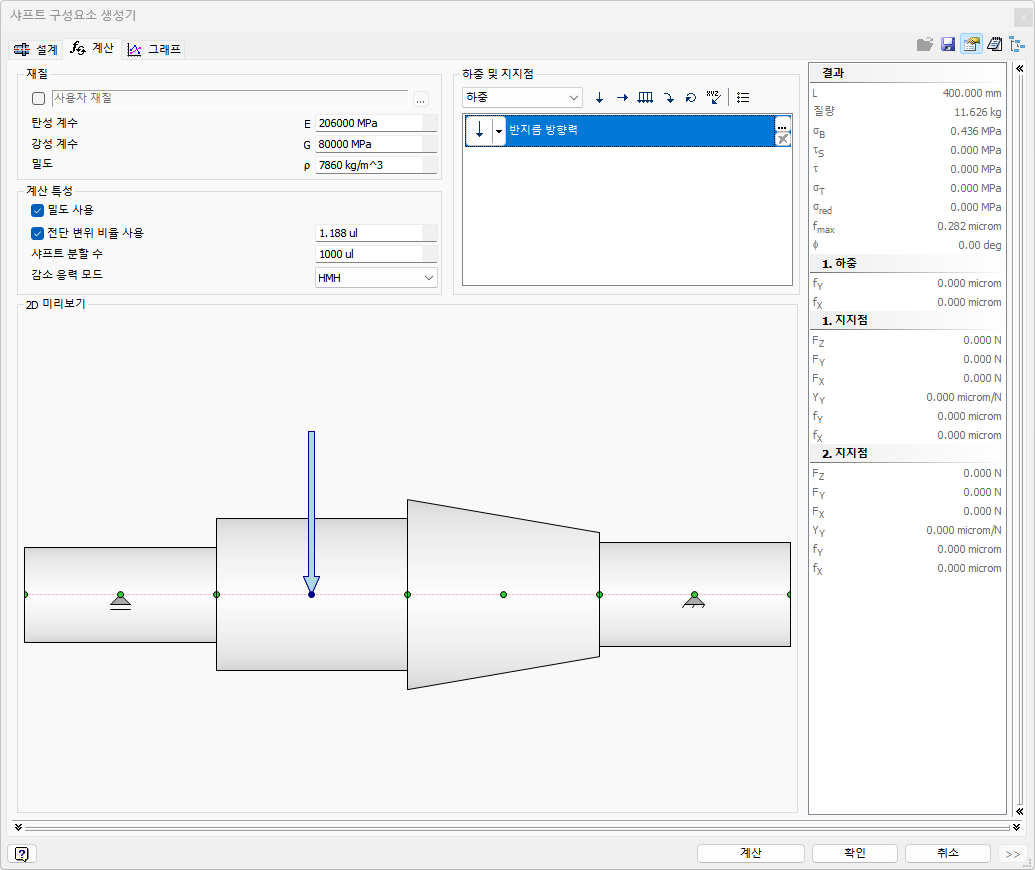Click the 0.00 deg twist value
The height and width of the screenshot is (870, 1035).
pyautogui.click(x=980, y=246)
